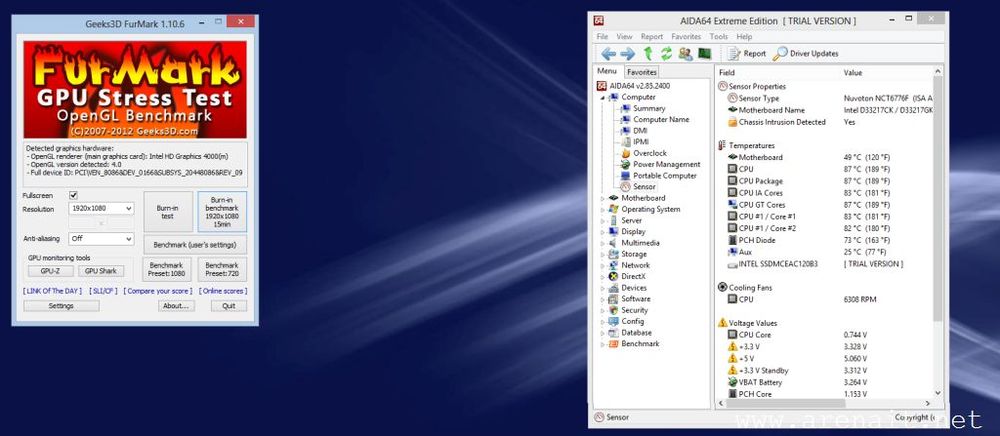
Task: Click the Driver Updates toolbar button
Action: [x=806, y=53]
